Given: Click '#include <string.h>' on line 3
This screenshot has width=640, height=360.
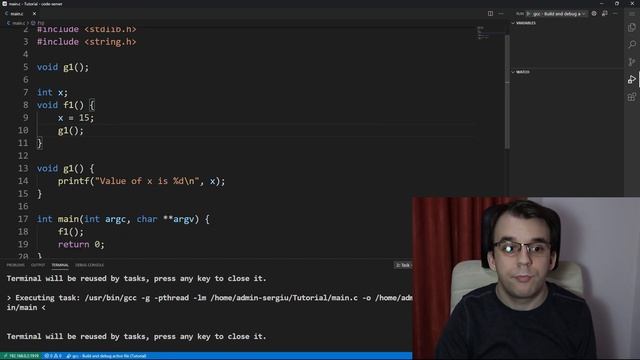Looking at the screenshot, I should coord(87,42).
